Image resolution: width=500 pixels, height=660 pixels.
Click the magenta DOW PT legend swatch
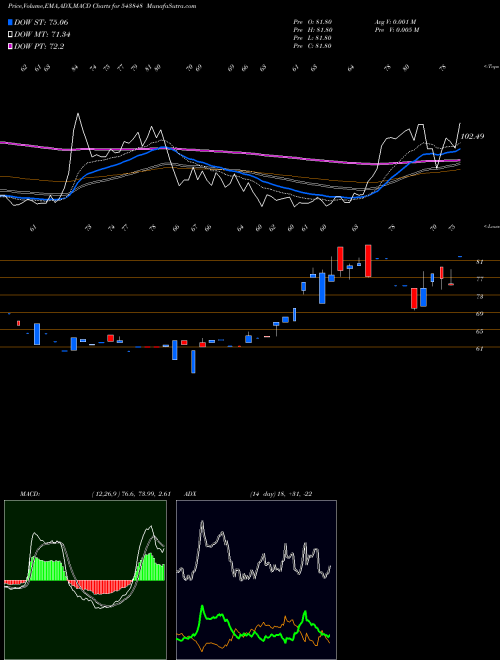click(11, 47)
